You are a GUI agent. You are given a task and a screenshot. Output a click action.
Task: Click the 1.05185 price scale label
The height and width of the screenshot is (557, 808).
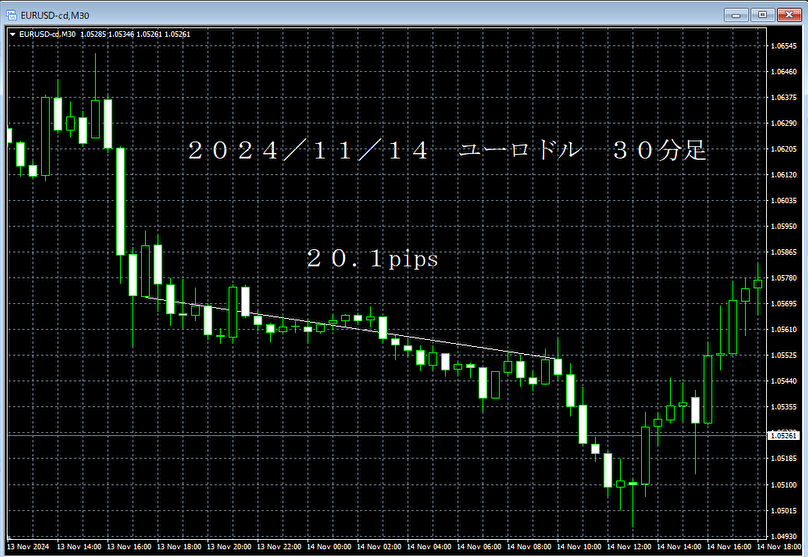(783, 458)
